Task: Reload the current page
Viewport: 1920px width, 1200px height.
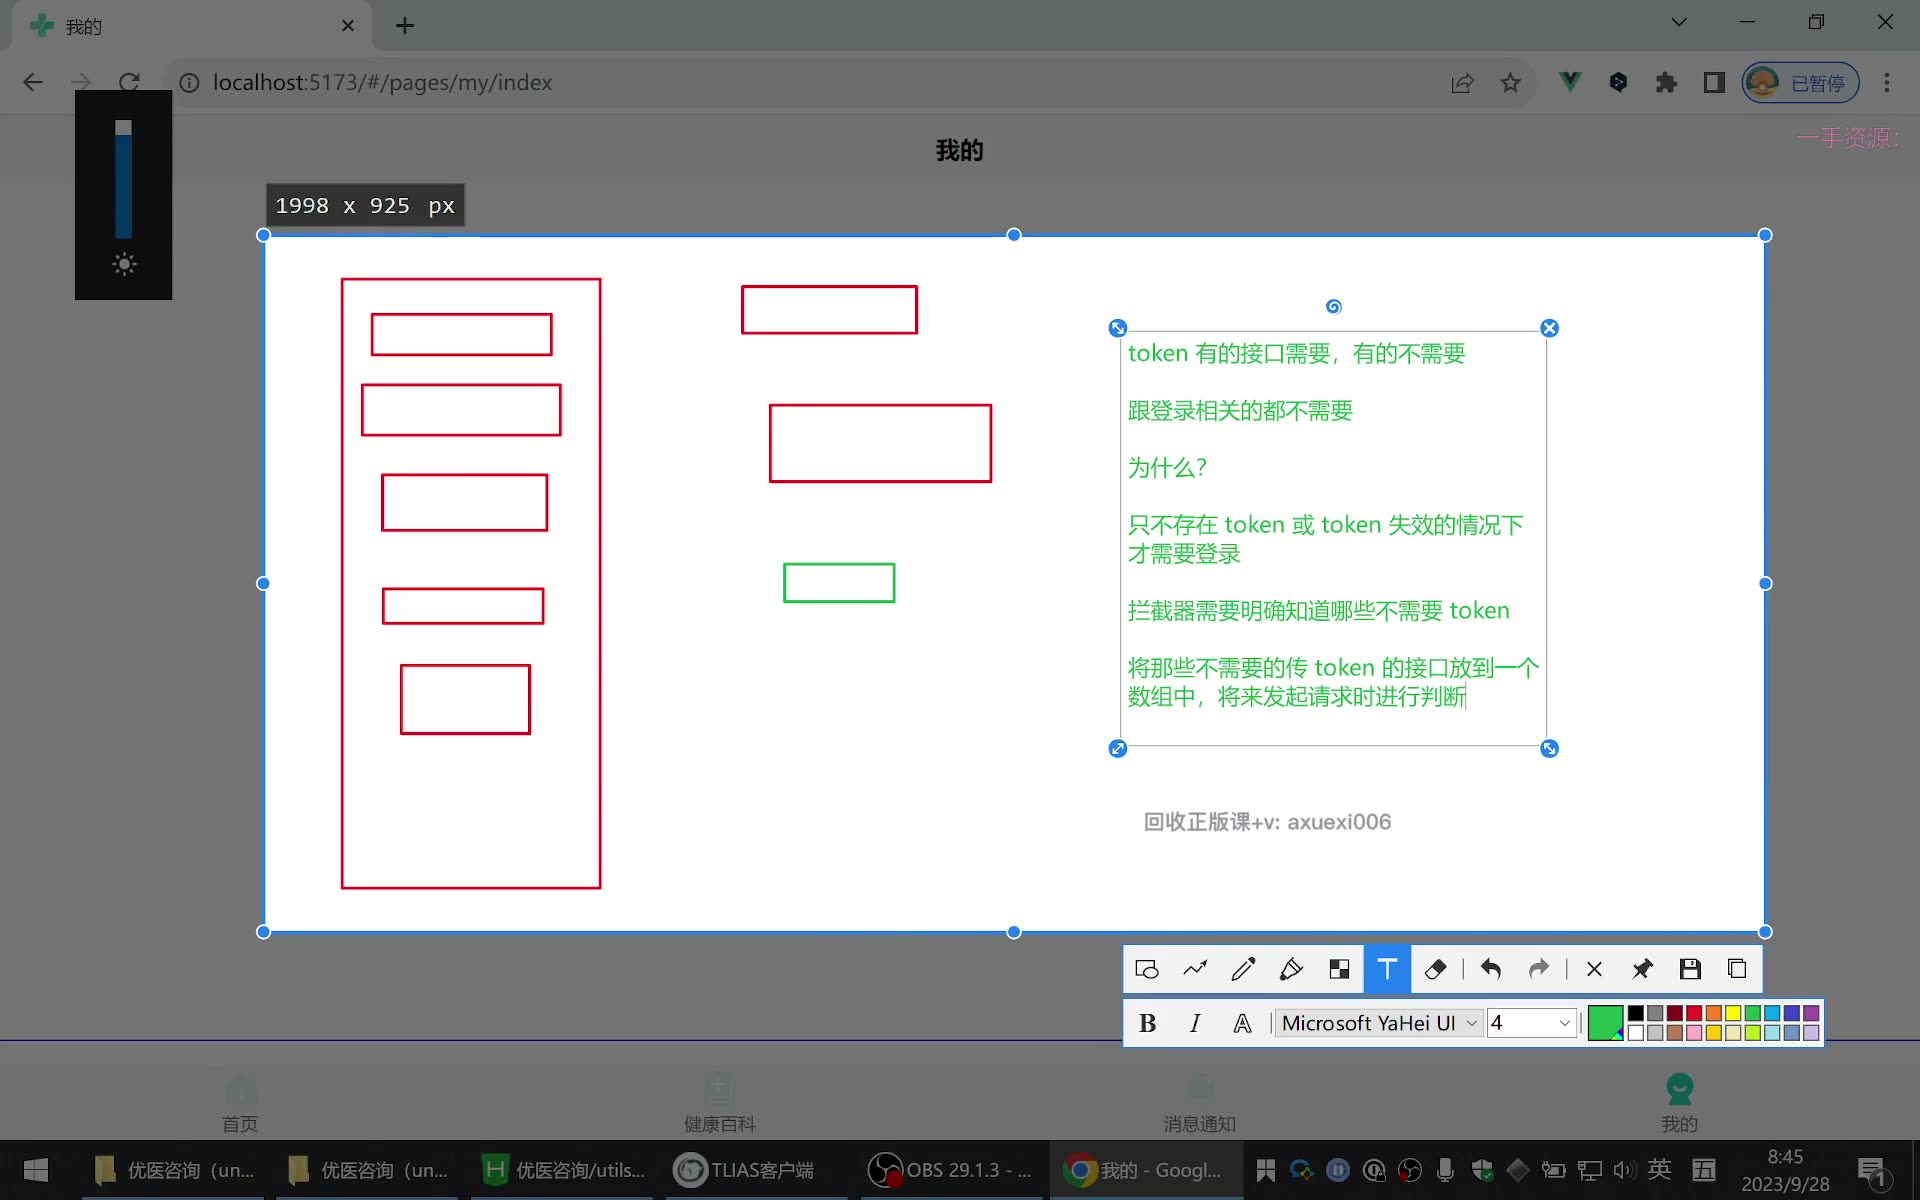Action: click(129, 83)
